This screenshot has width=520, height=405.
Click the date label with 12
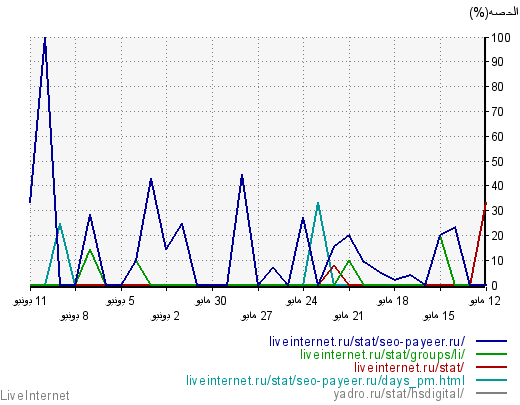coord(485,301)
